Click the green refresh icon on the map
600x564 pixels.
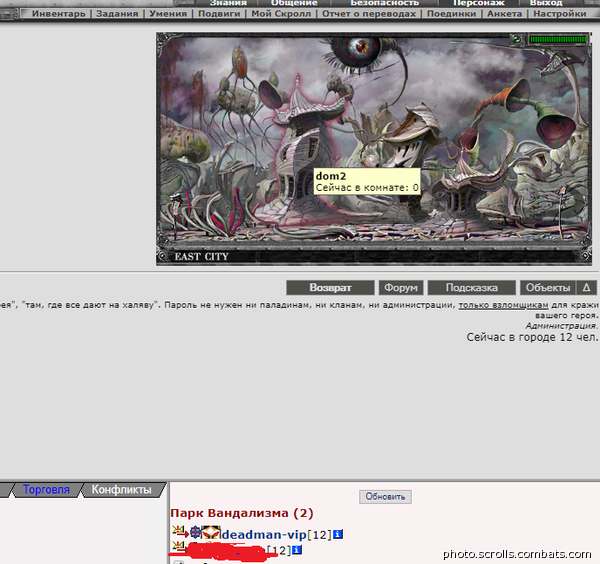[516, 39]
